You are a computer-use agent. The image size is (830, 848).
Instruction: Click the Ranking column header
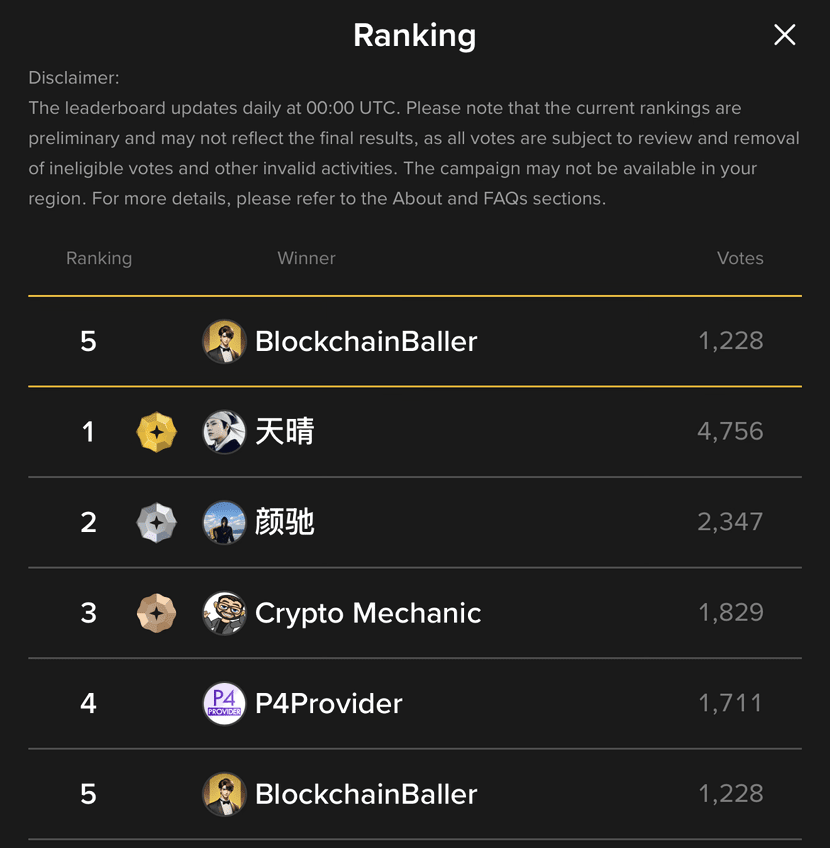coord(99,259)
